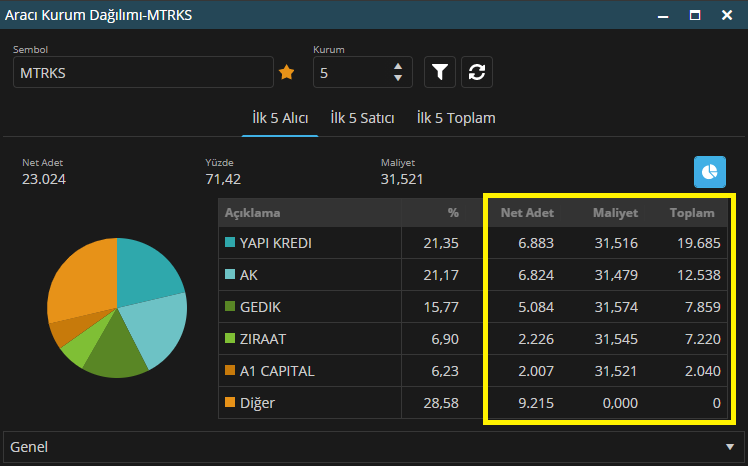The height and width of the screenshot is (466, 748).
Task: Expand the Genel dropdown arrow
Action: (x=729, y=447)
